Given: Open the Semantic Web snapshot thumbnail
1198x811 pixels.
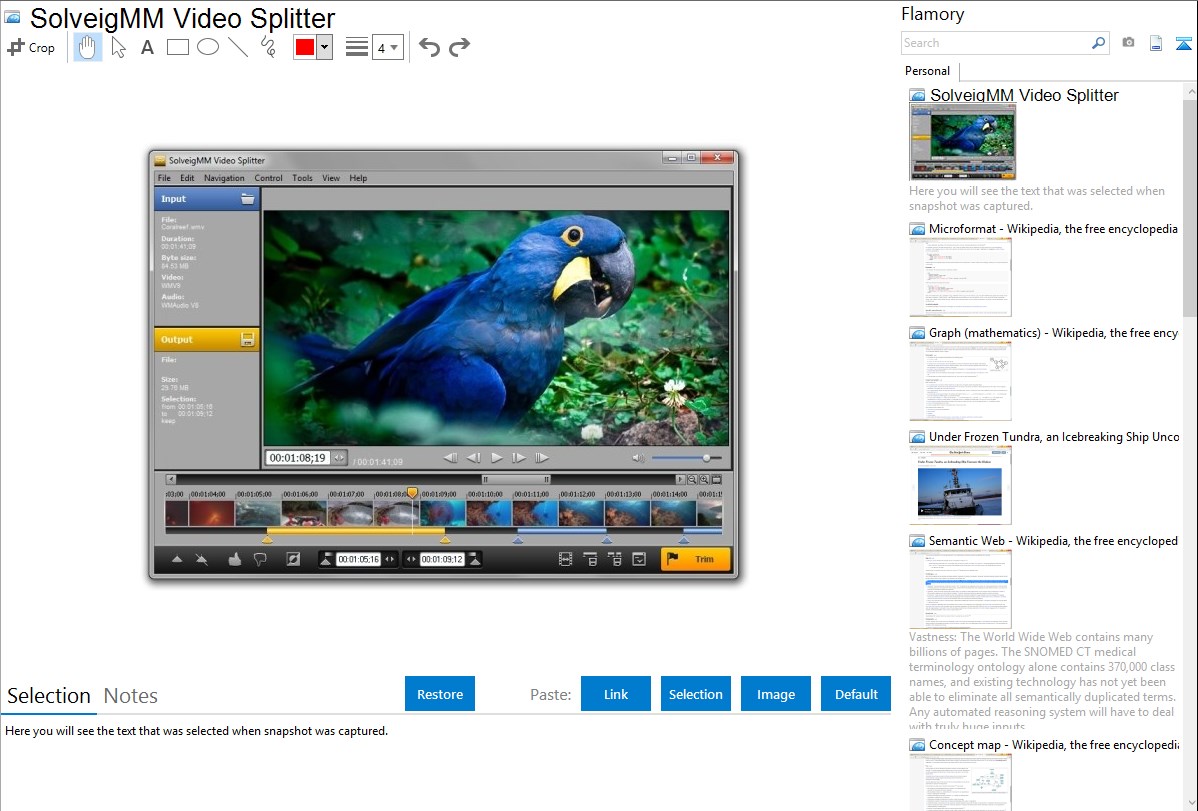Looking at the screenshot, I should 960,588.
